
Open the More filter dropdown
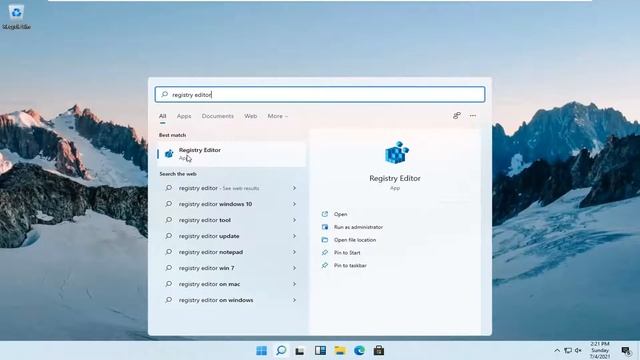(x=278, y=116)
